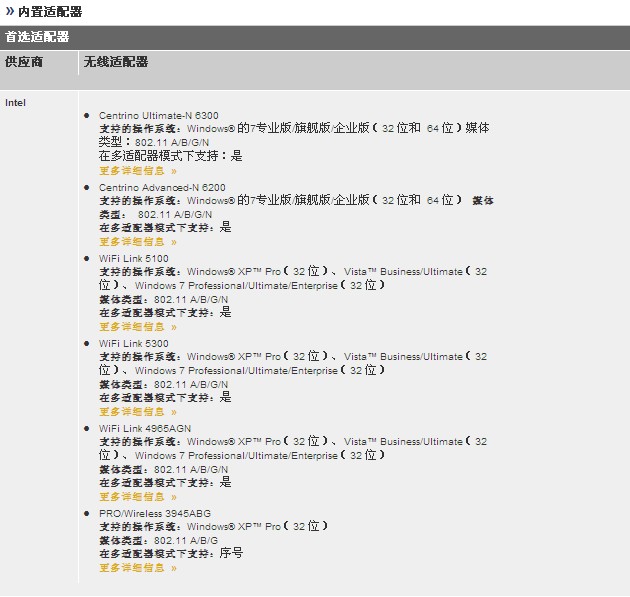Open 更多详细信息 under Centrino Advanced-N 6200
The height and width of the screenshot is (597, 630).
point(137,242)
